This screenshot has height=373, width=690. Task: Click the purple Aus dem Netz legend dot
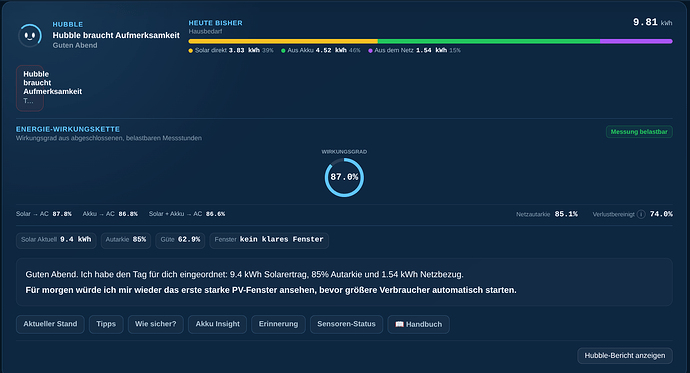[x=370, y=51]
